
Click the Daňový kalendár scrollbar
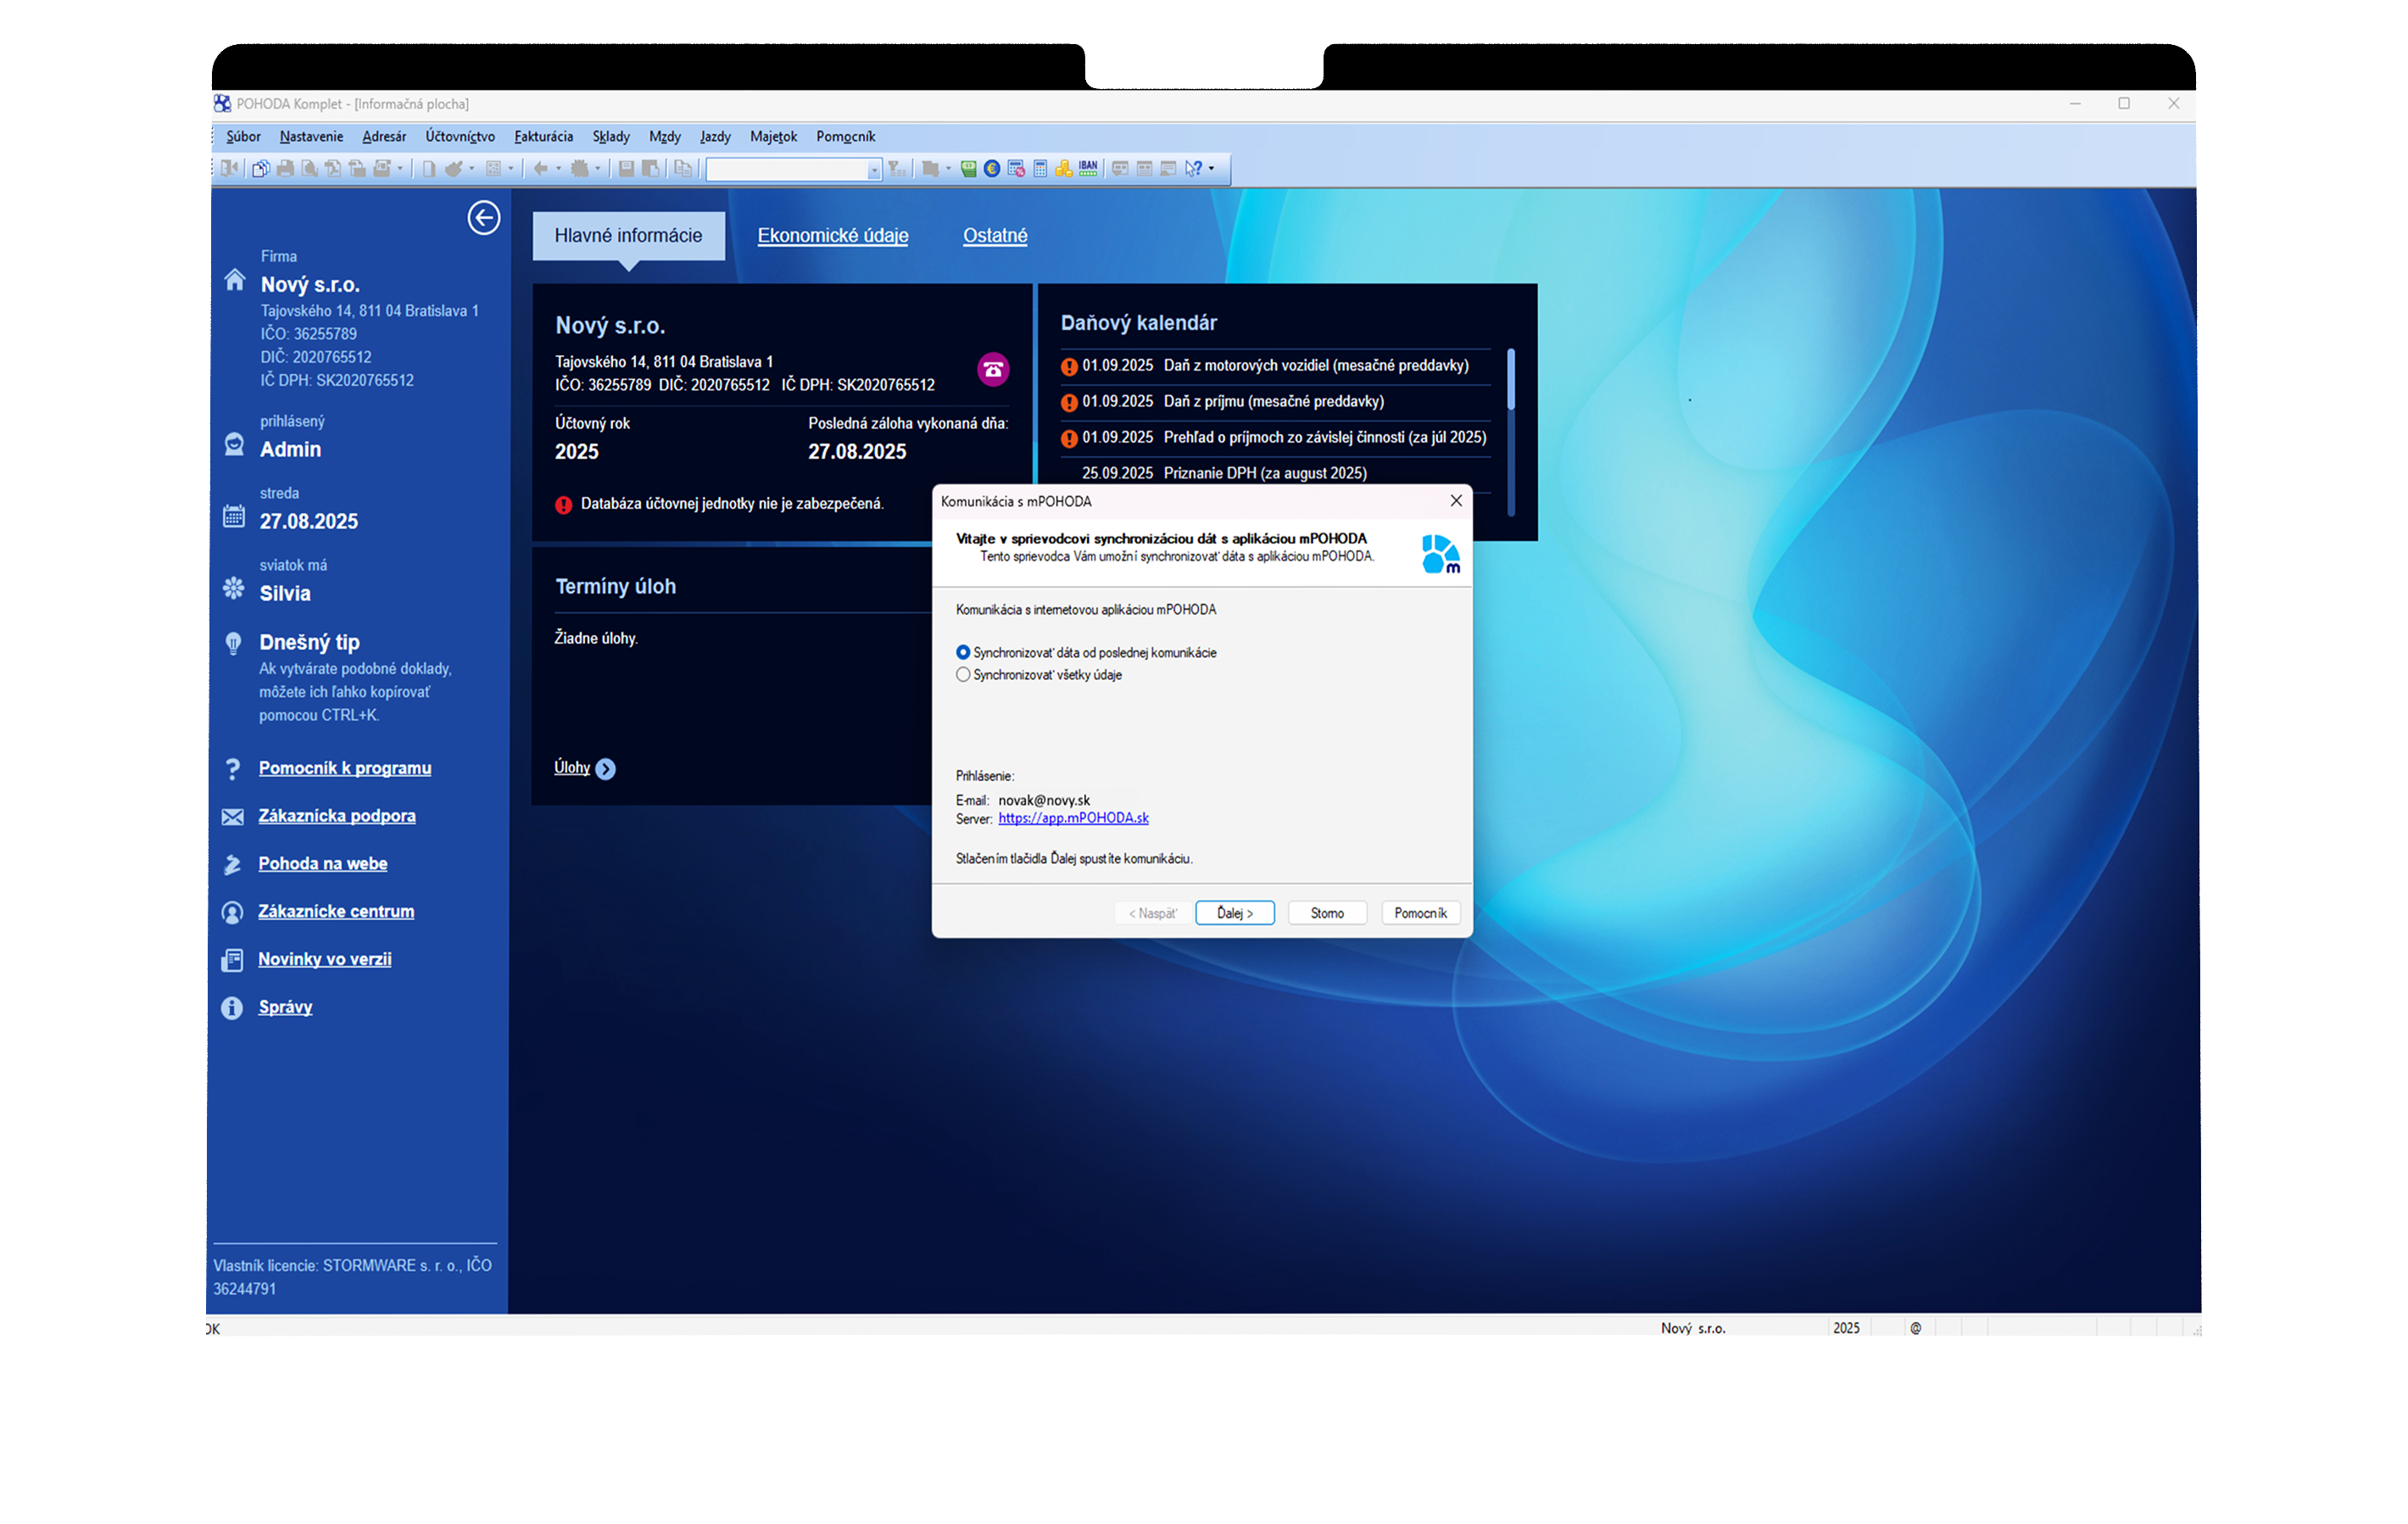1511,432
